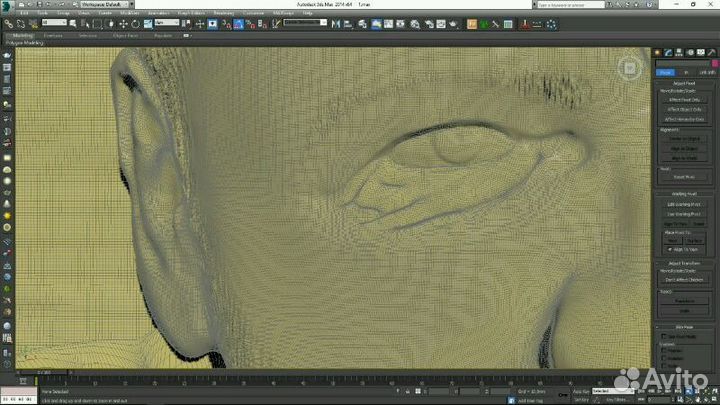Switch to the Modify command panel
This screenshot has width=720, height=405.
click(x=668, y=53)
